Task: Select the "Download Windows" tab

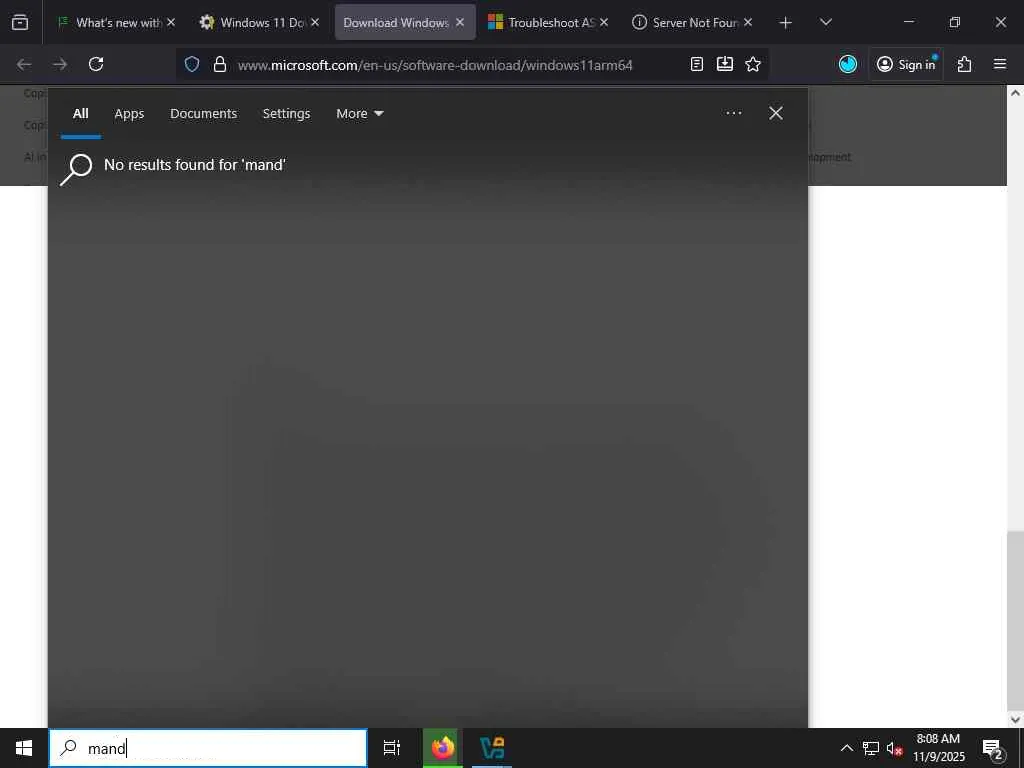Action: (396, 22)
